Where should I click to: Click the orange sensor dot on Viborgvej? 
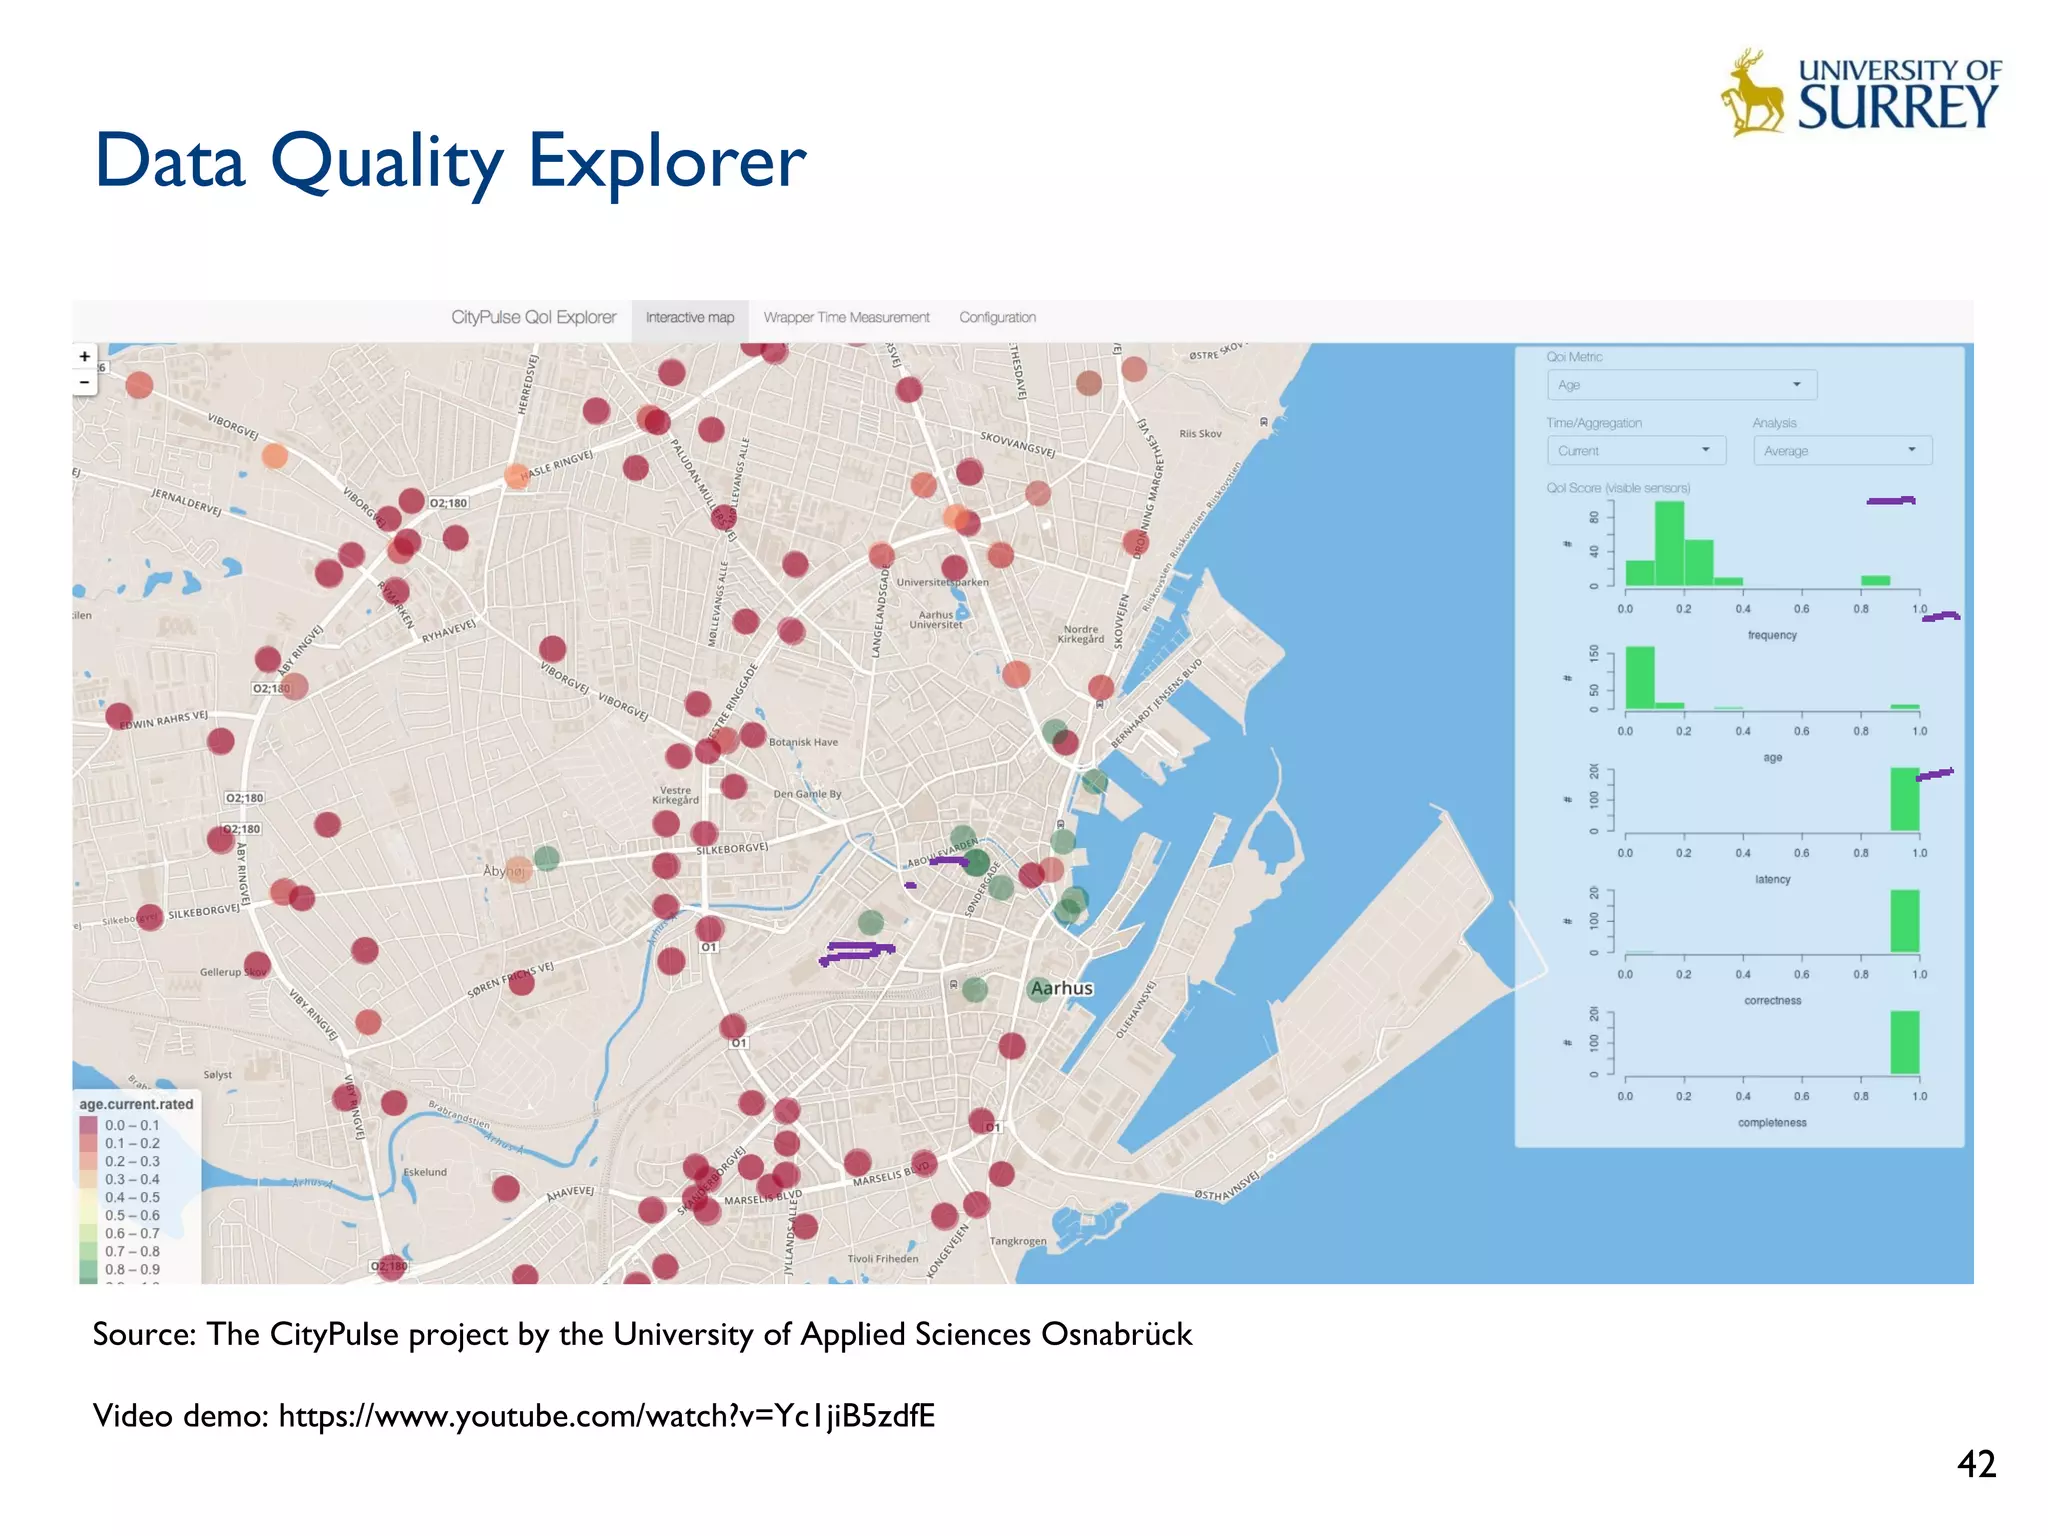point(274,456)
